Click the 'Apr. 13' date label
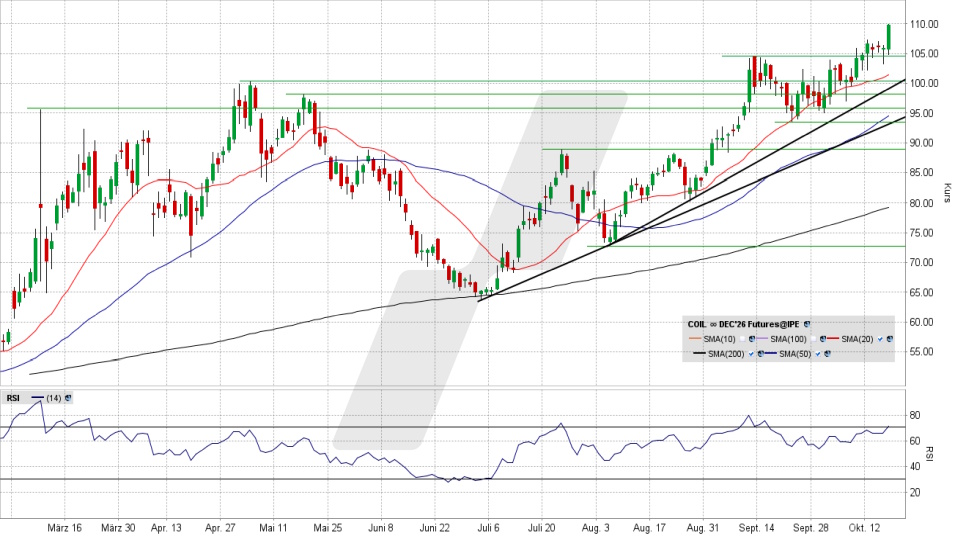 (166, 528)
